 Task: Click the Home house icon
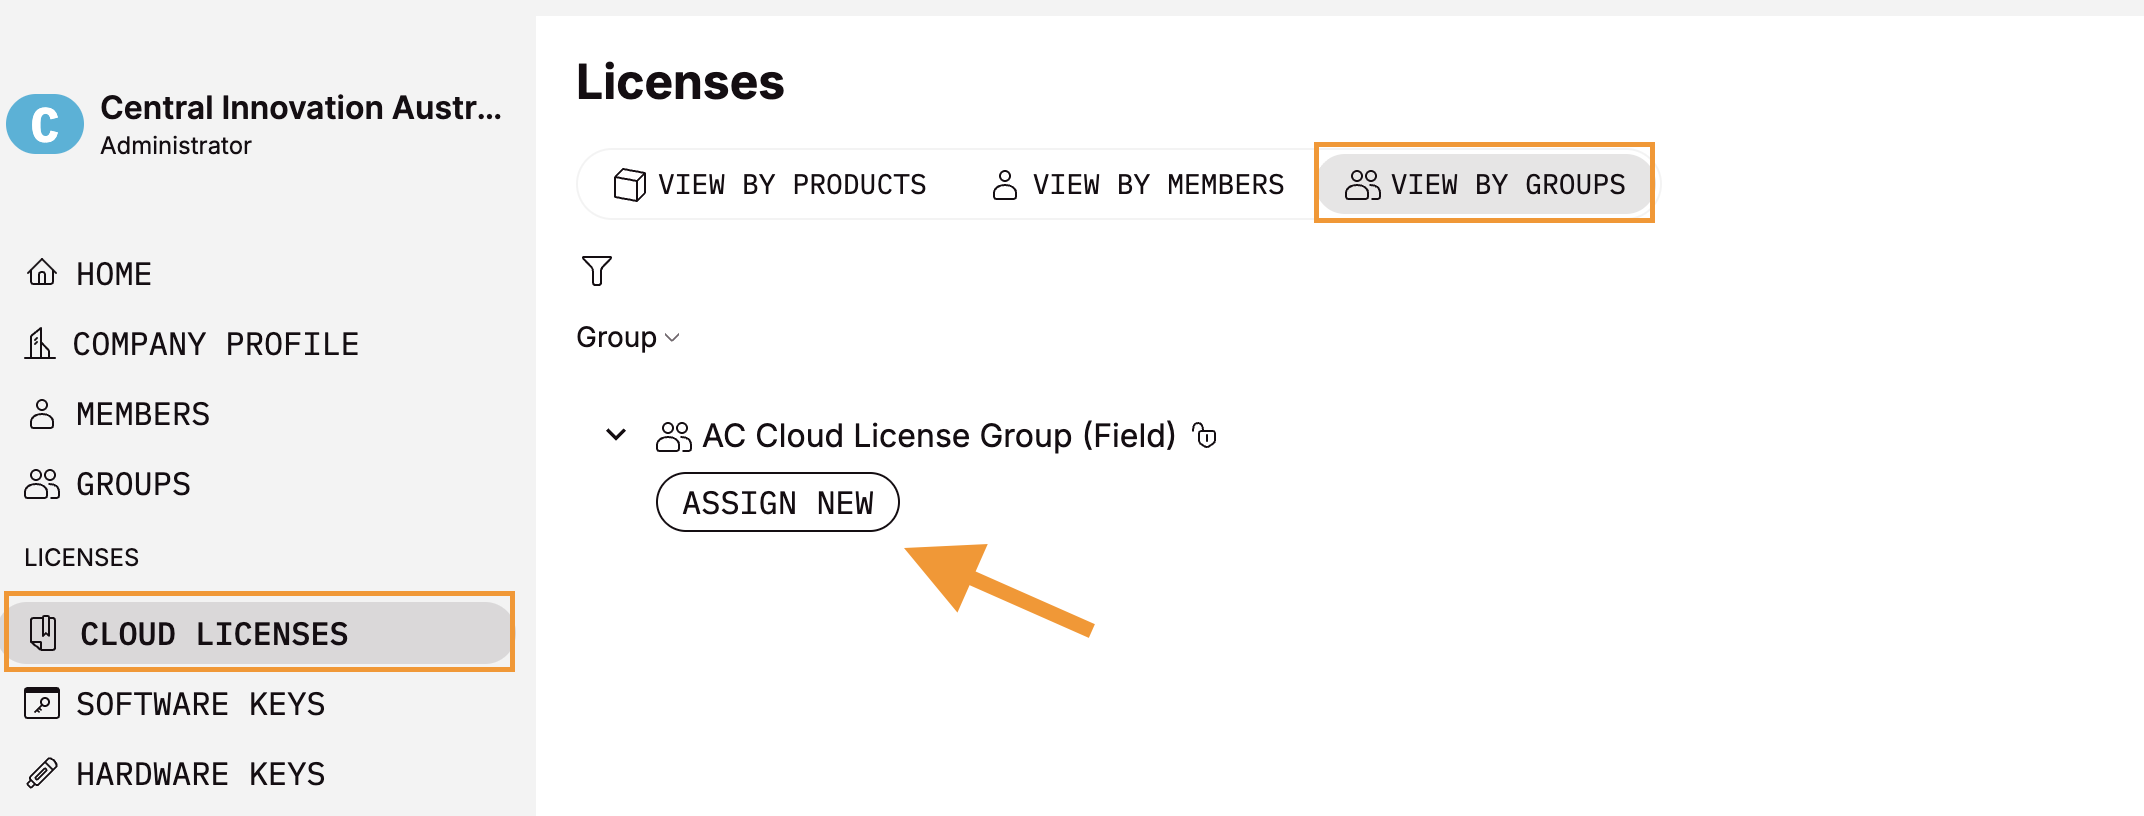42,273
